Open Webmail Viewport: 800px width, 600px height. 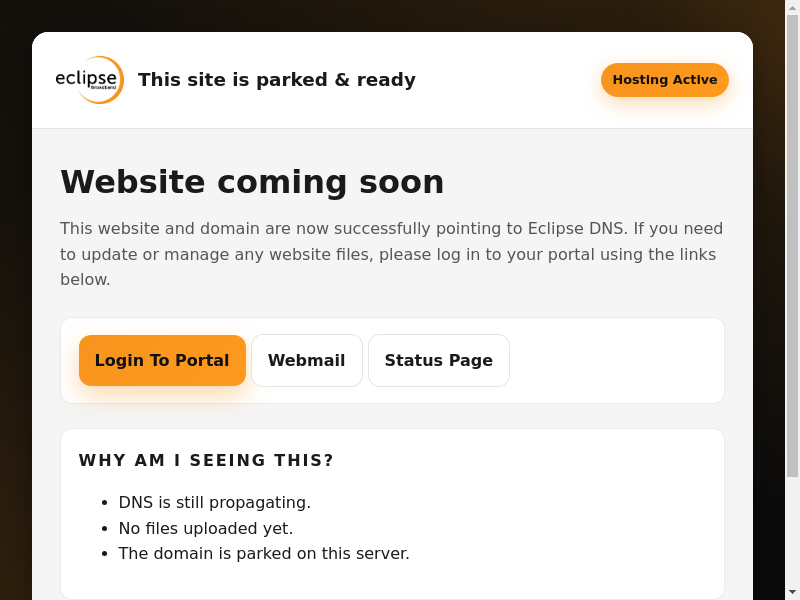pos(306,361)
